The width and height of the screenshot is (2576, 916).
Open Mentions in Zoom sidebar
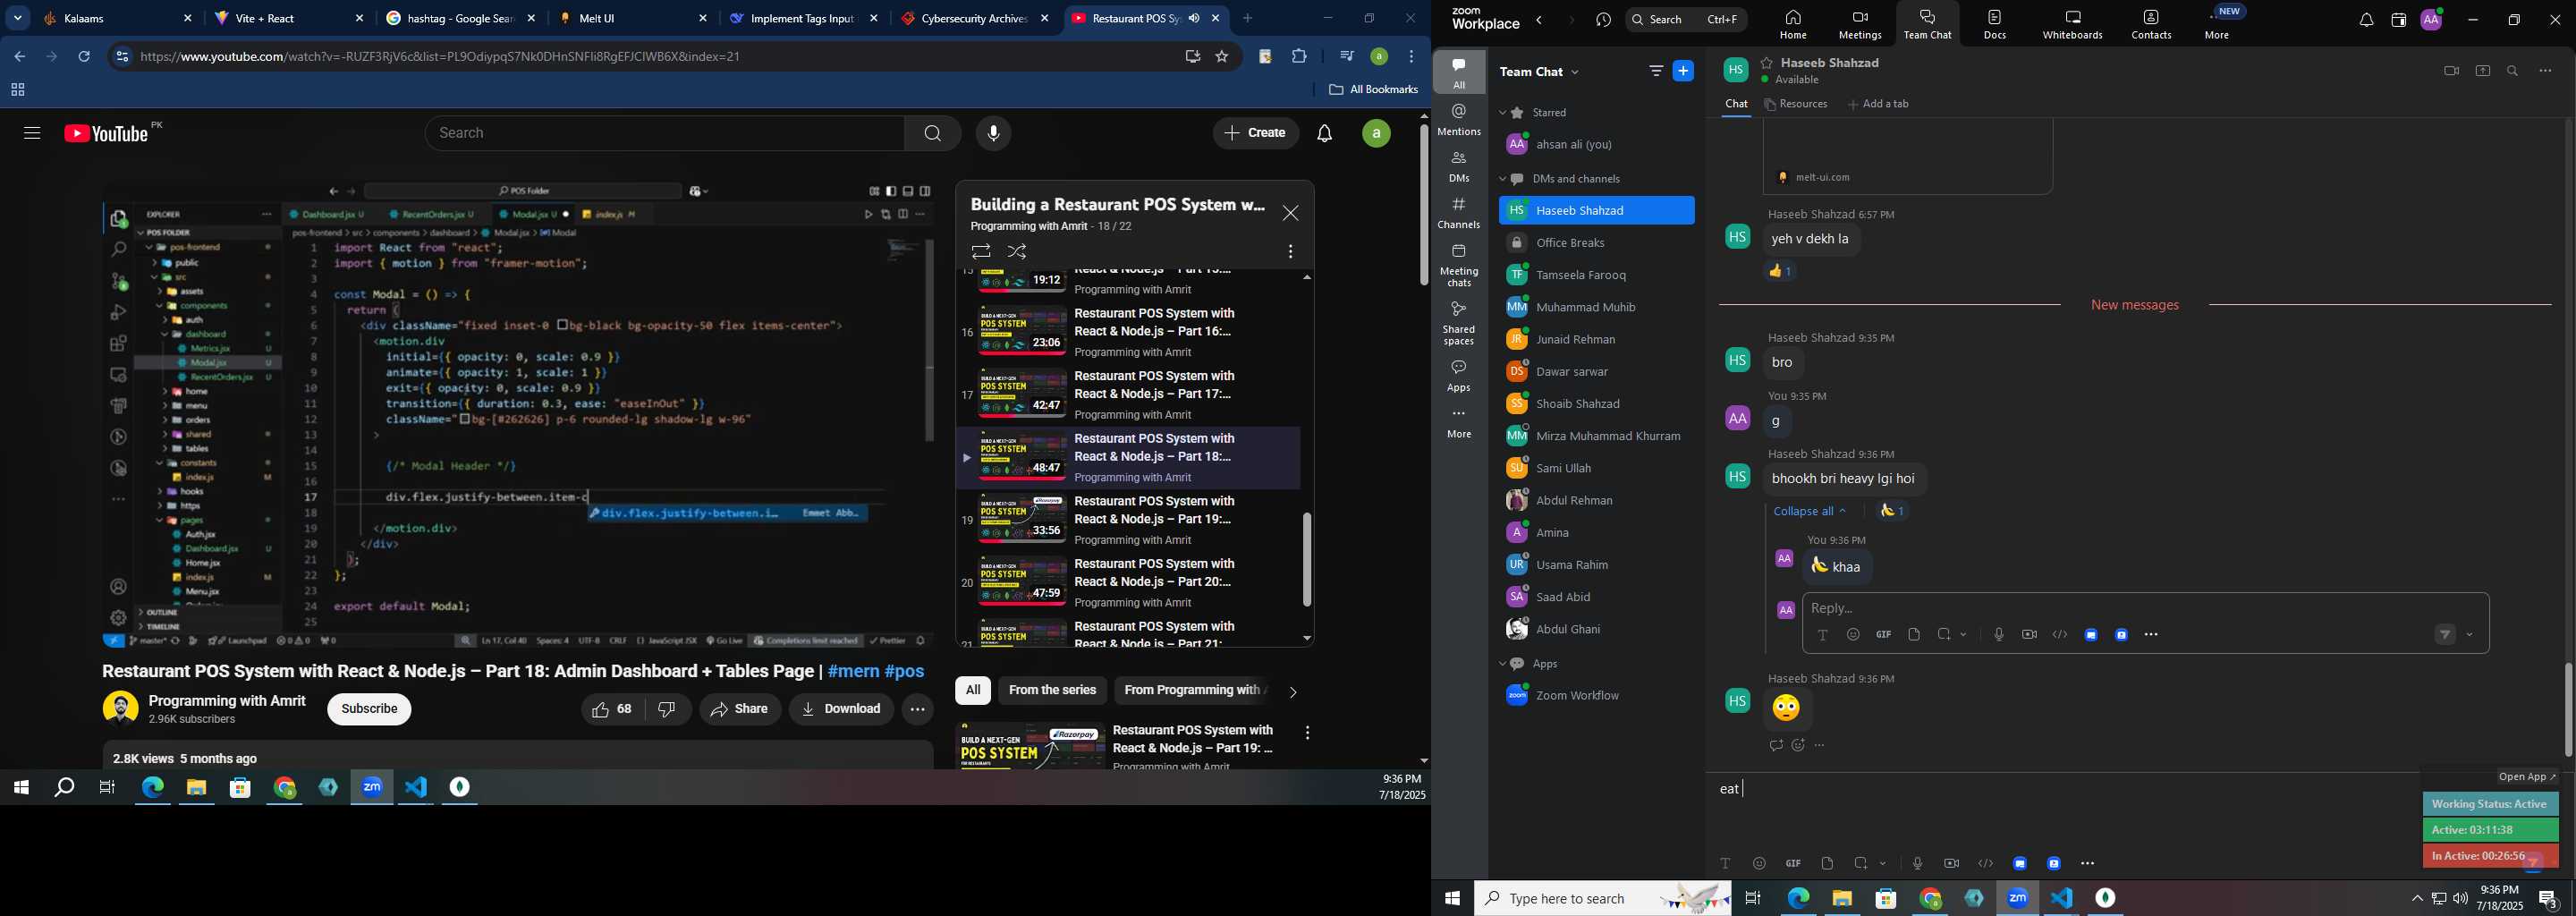(x=1459, y=120)
